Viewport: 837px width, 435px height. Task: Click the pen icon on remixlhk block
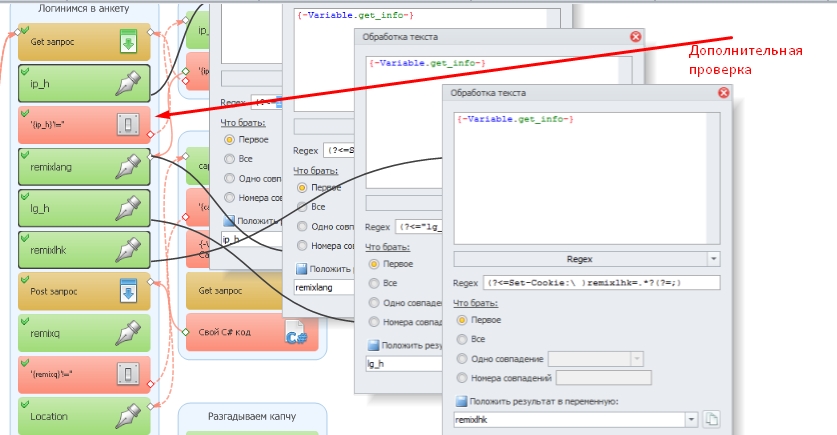pos(128,250)
